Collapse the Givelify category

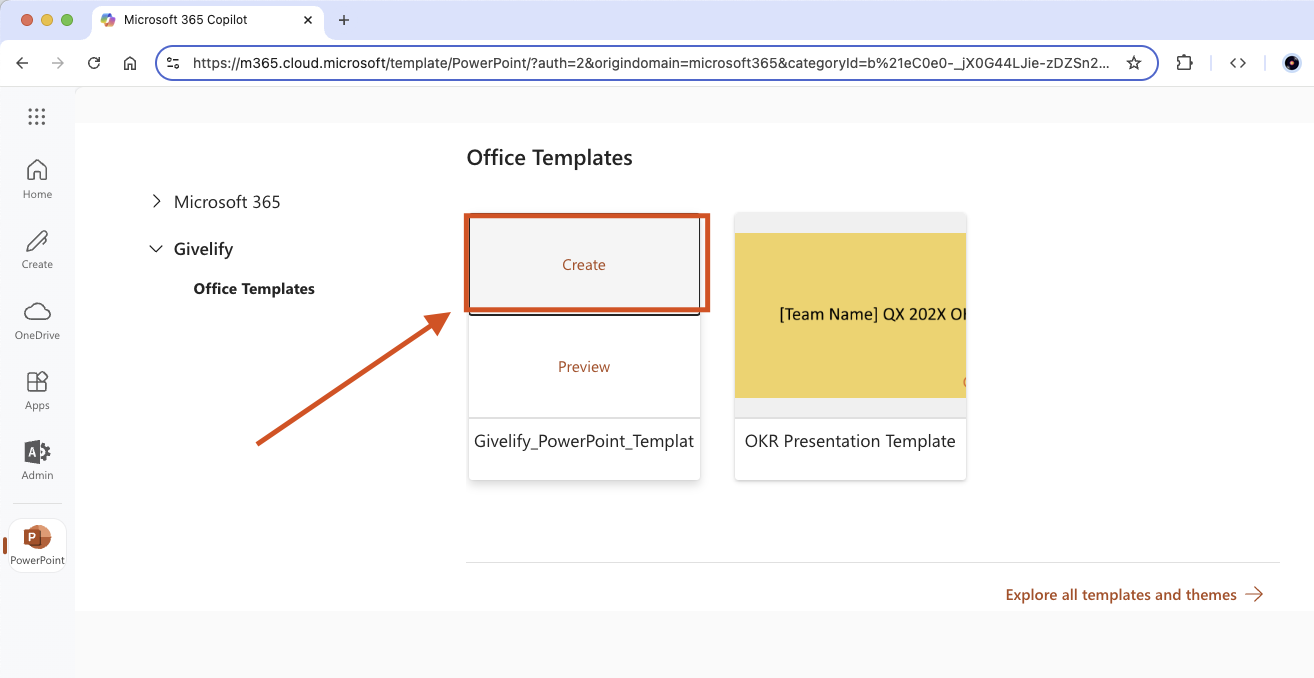coord(156,249)
